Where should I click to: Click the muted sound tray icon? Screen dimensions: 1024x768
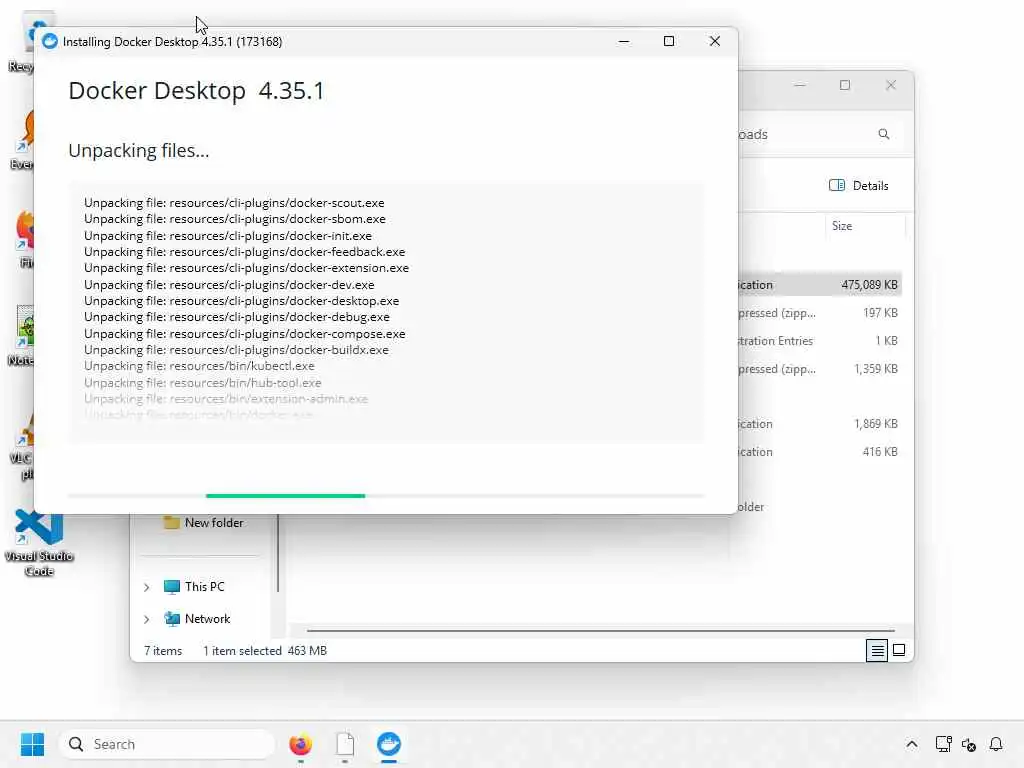point(968,744)
